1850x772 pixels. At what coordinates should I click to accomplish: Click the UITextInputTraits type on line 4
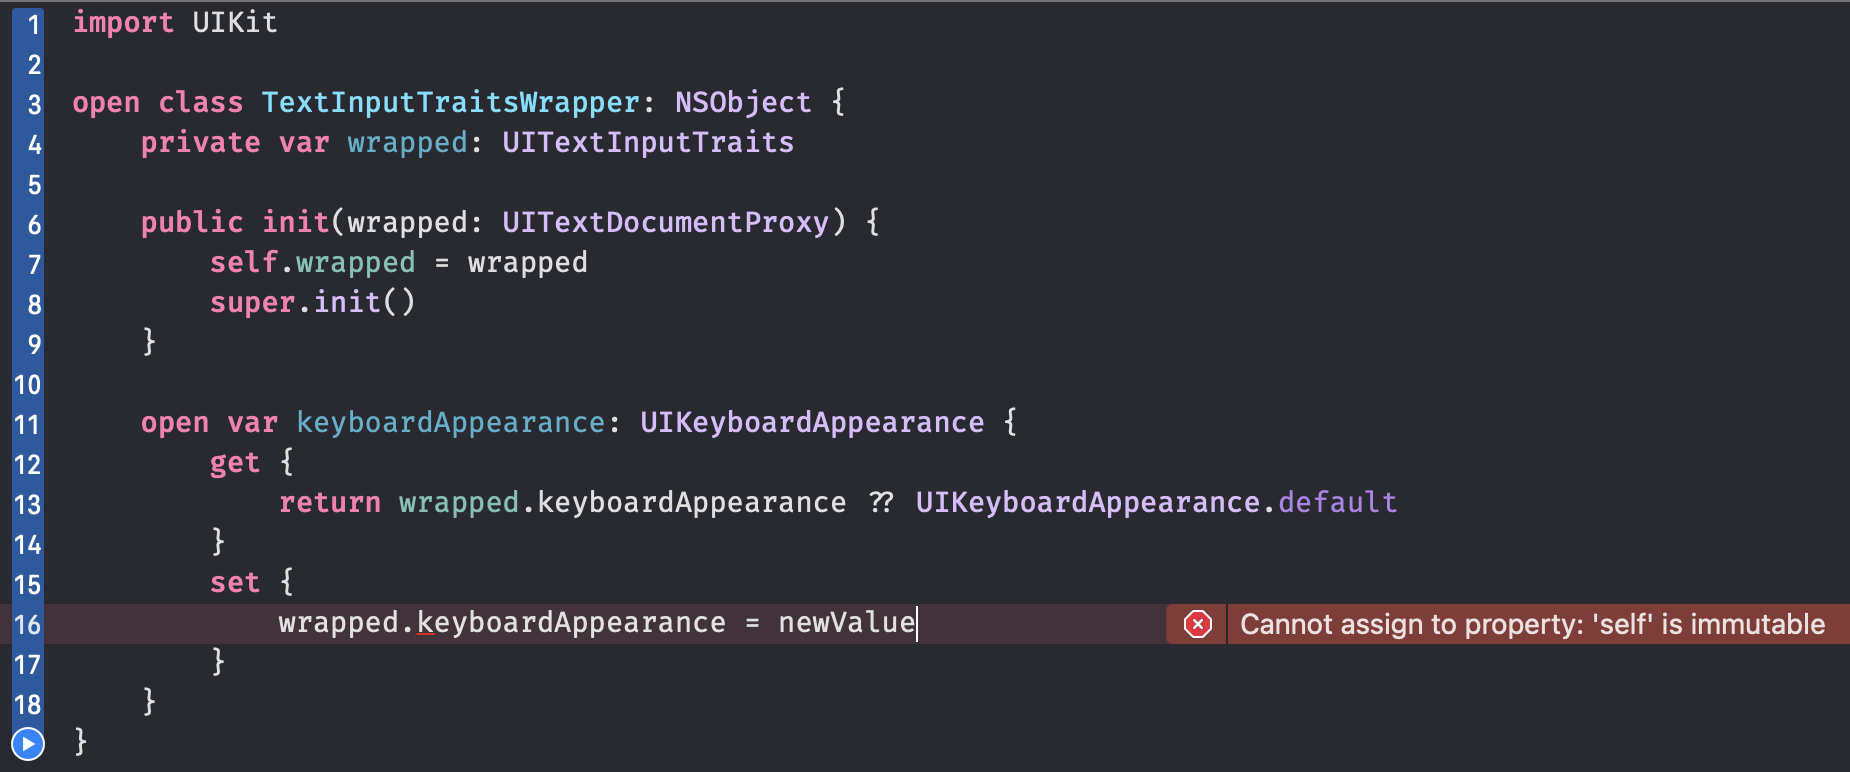point(647,143)
